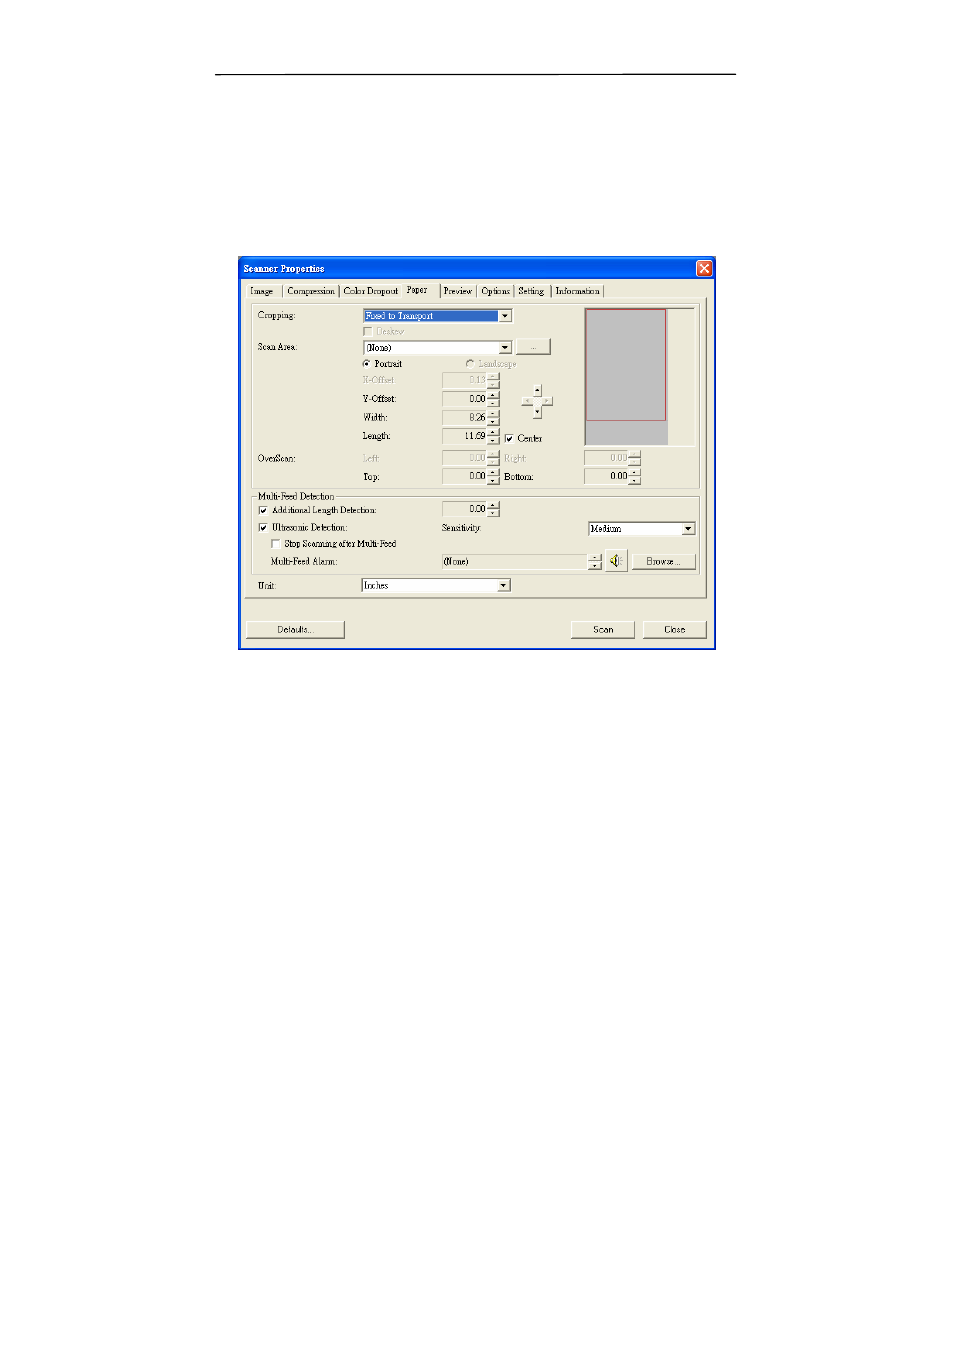Screen dimensions: 954x1351
Task: Click the up arrow of the position pad
Action: point(537,391)
